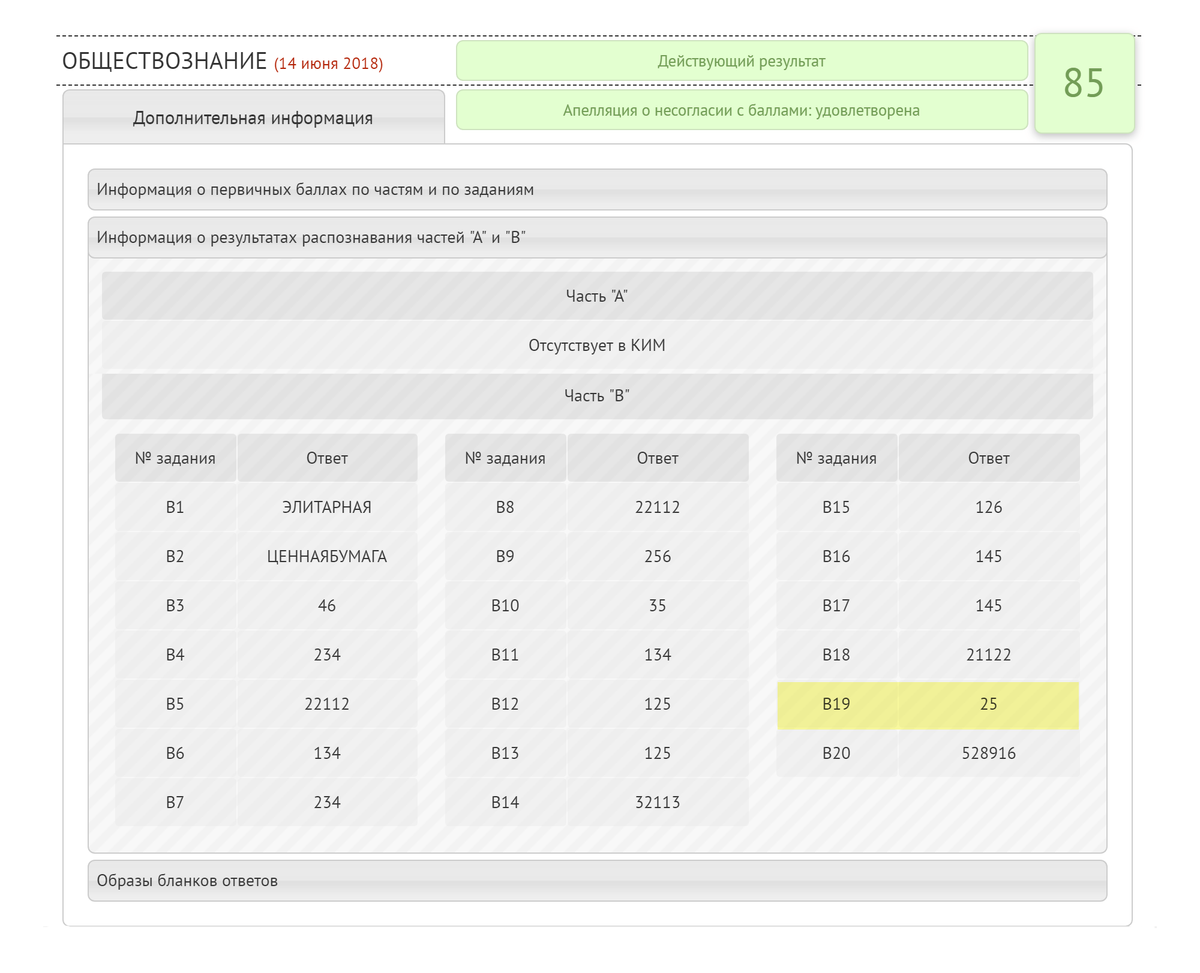
Task: Expand Информация о первичных баллах section
Action: [x=597, y=189]
